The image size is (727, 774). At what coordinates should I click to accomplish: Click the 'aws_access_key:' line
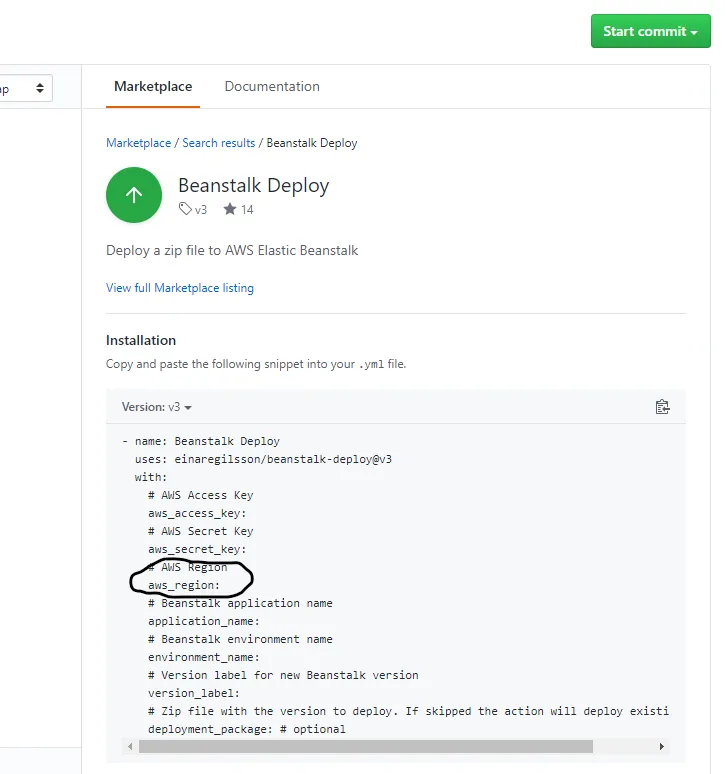click(x=197, y=513)
